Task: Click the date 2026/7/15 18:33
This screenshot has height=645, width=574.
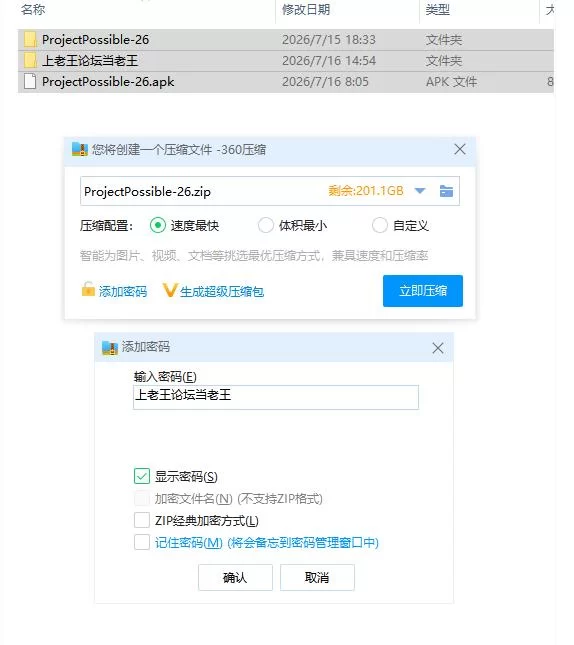Action: pyautogui.click(x=329, y=39)
